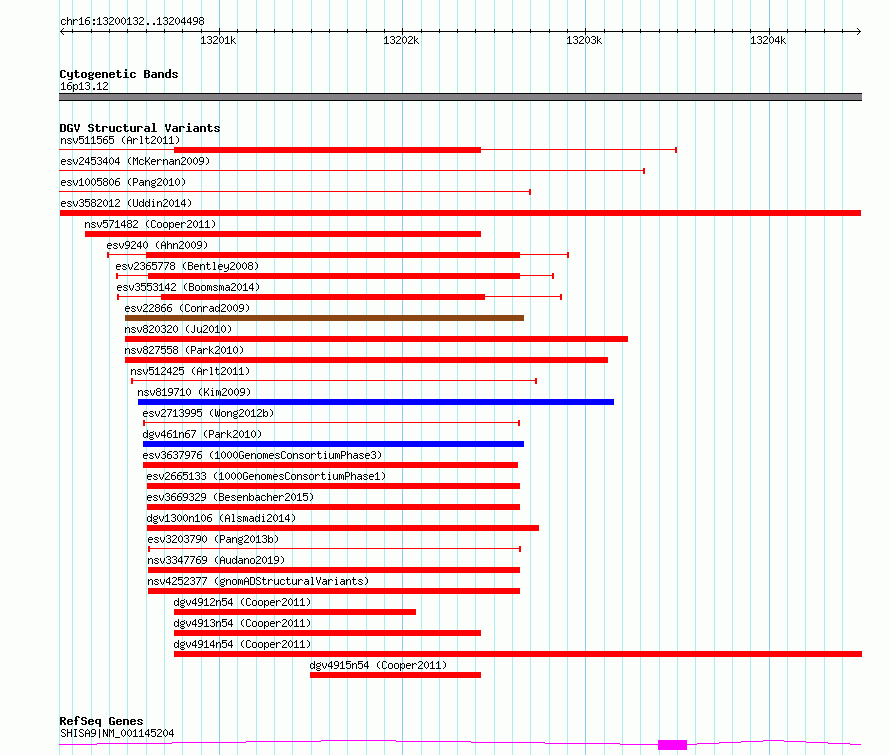Viewport: 890px width, 755px height.
Task: Open the SHISA9|NM_001145204 gene label
Action: [x=117, y=733]
